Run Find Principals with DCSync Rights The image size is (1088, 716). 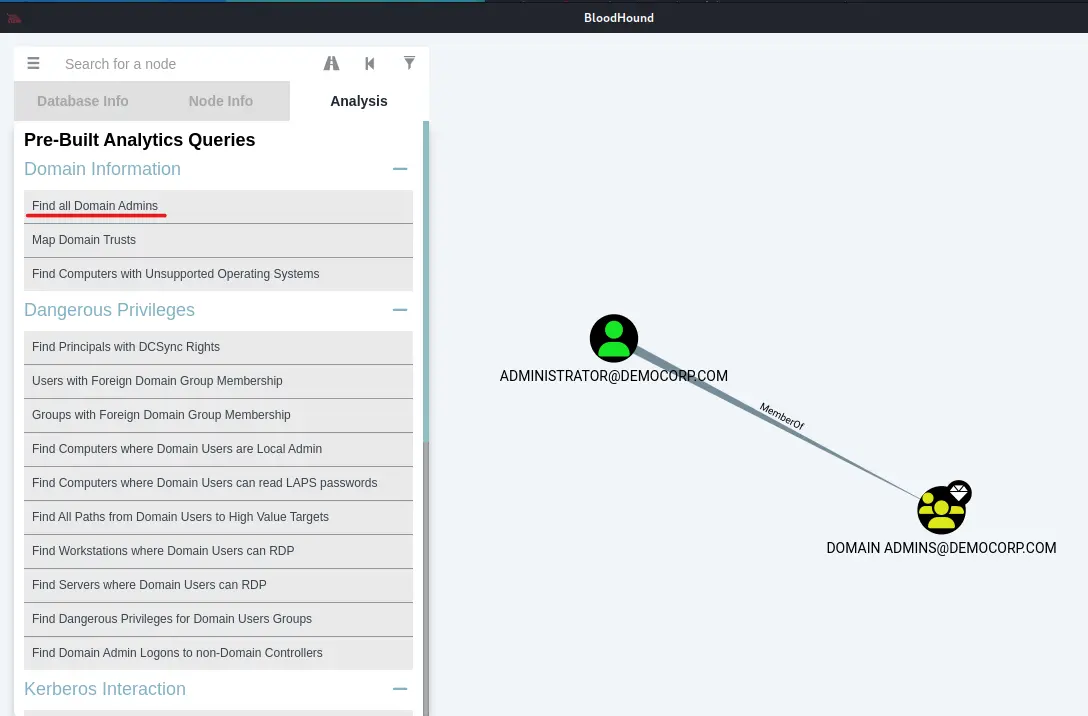(126, 347)
